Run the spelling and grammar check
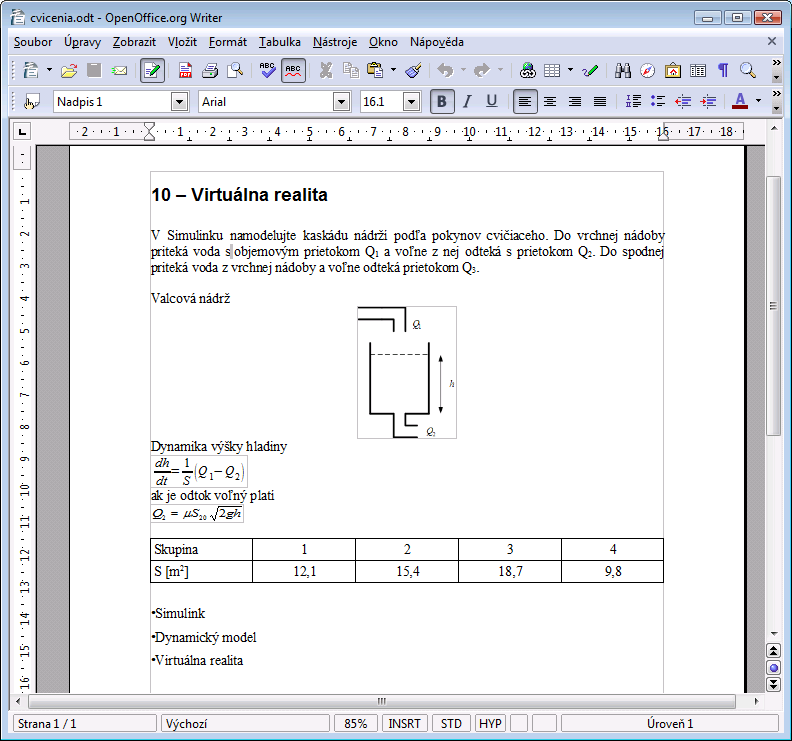 click(267, 70)
